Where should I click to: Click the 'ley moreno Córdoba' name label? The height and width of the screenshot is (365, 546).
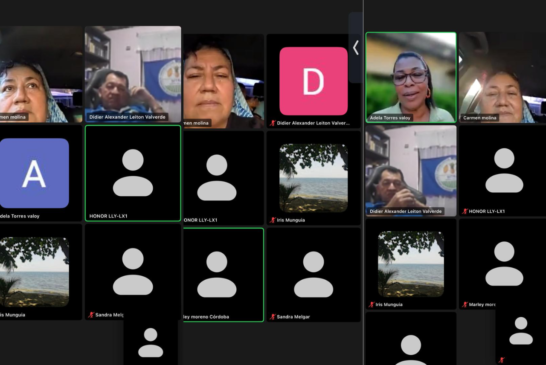[206, 317]
